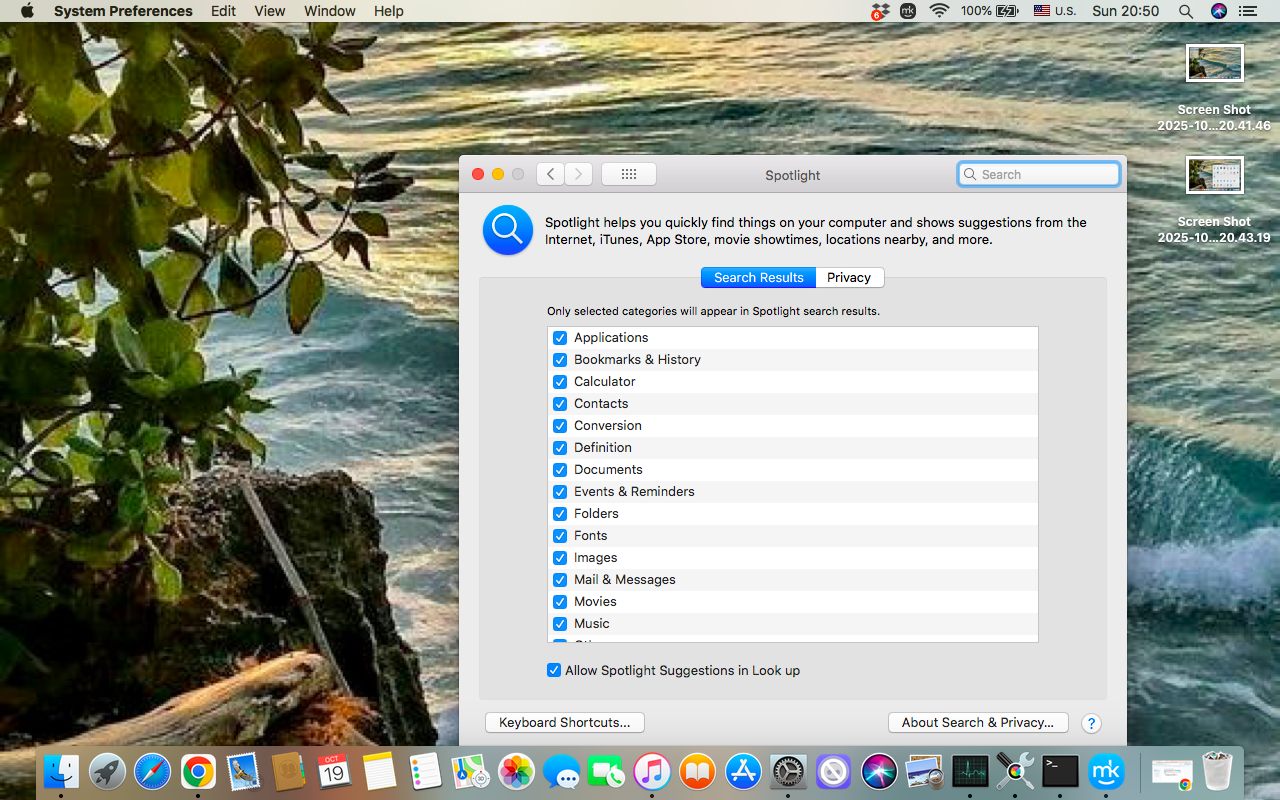Switch to the Privacy tab

[x=849, y=277]
